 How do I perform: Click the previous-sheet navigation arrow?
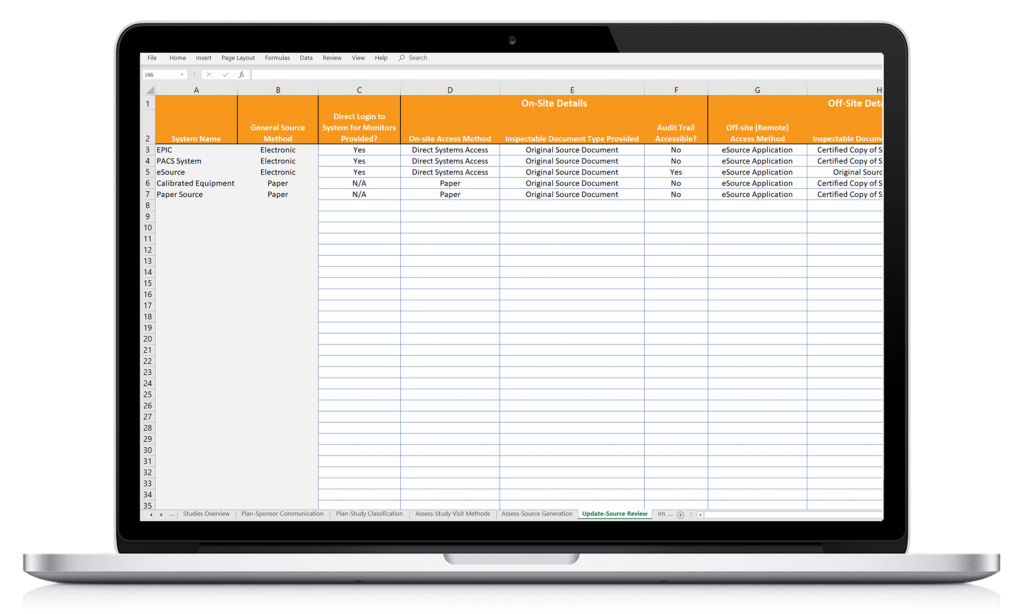pyautogui.click(x=152, y=513)
